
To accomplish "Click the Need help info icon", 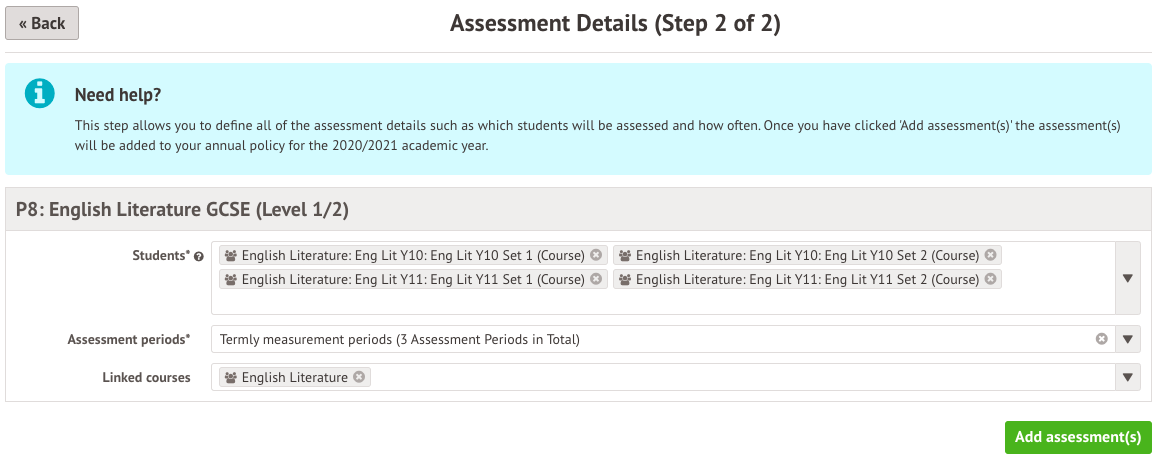I will [x=39, y=94].
